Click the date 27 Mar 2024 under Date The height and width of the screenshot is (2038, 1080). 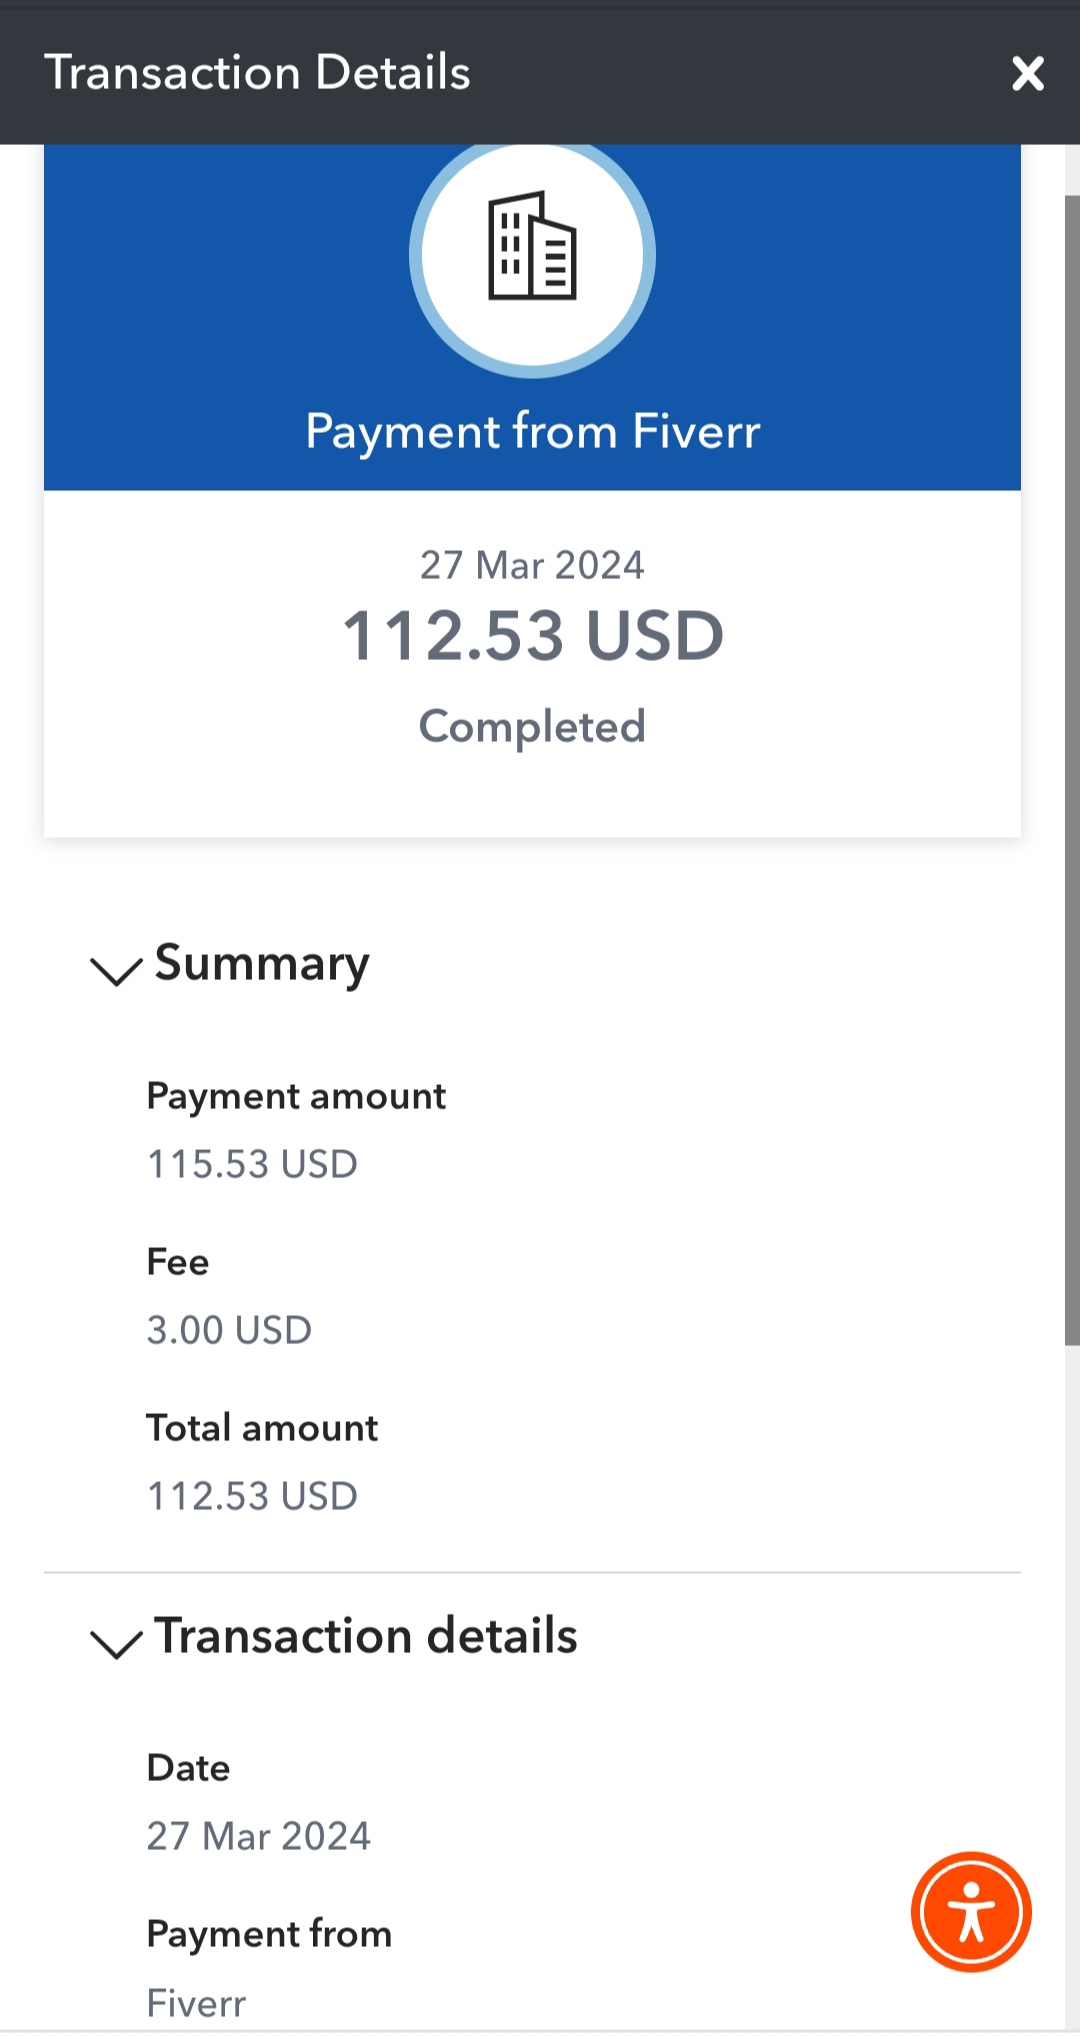click(x=258, y=1836)
